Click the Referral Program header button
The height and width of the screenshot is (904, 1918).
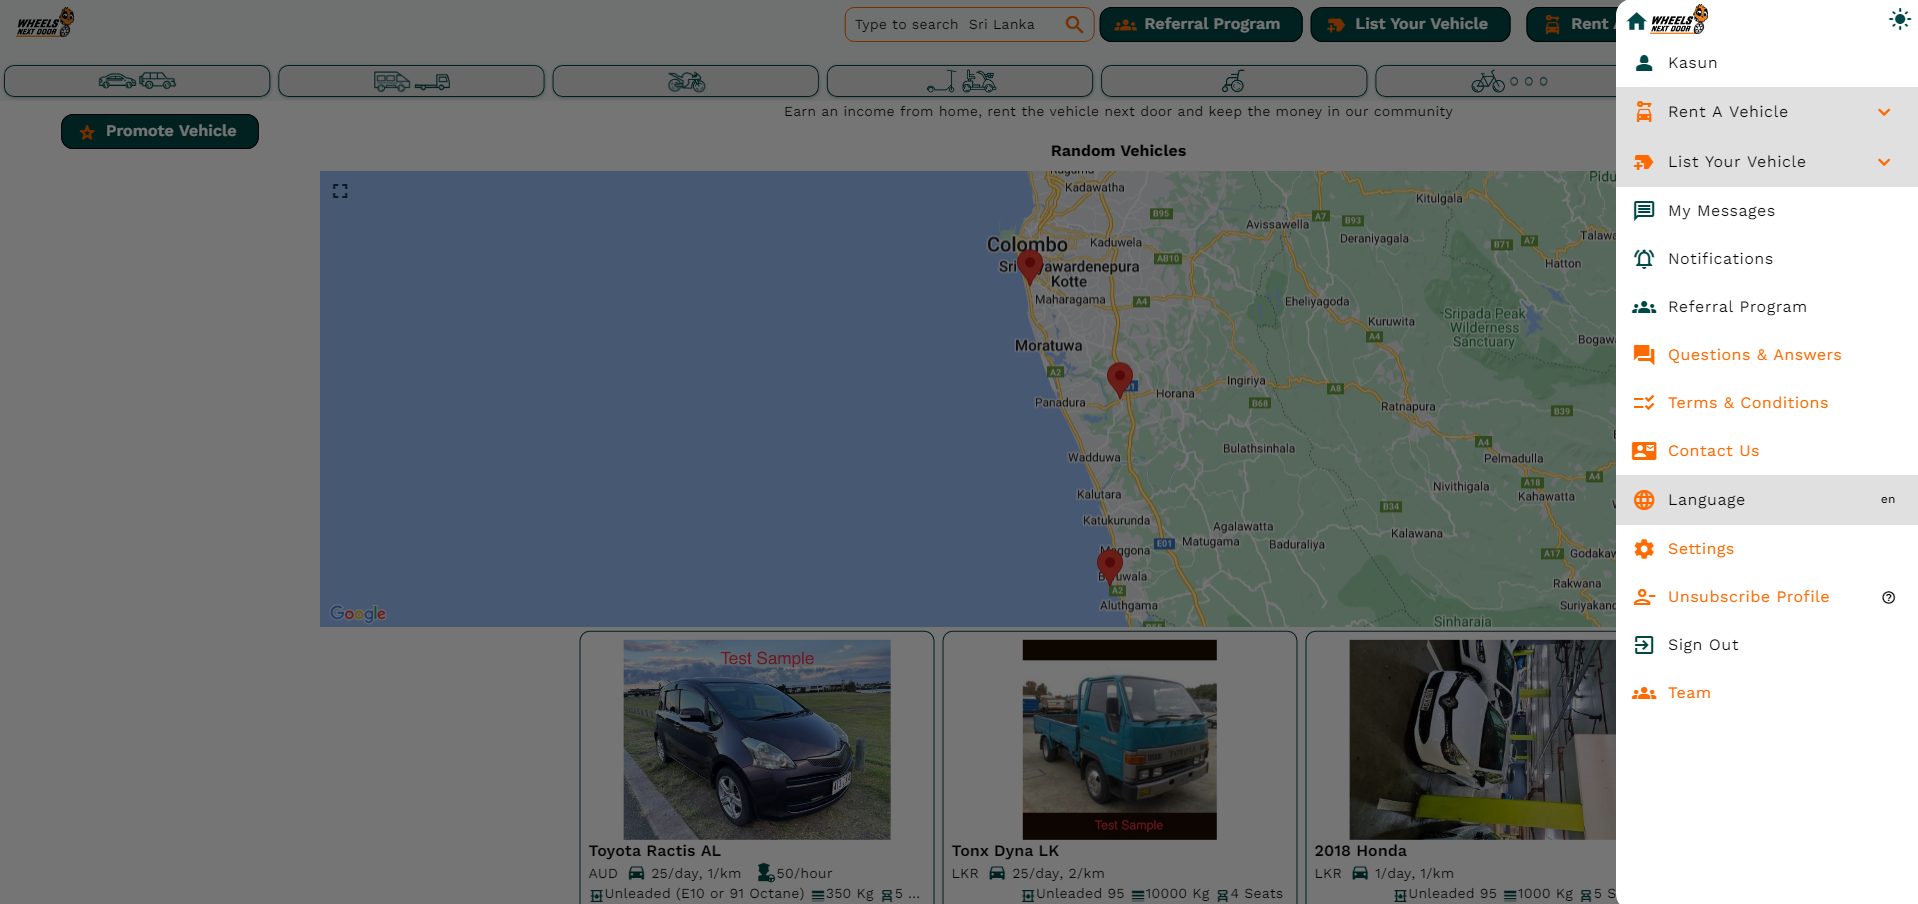[1200, 24]
